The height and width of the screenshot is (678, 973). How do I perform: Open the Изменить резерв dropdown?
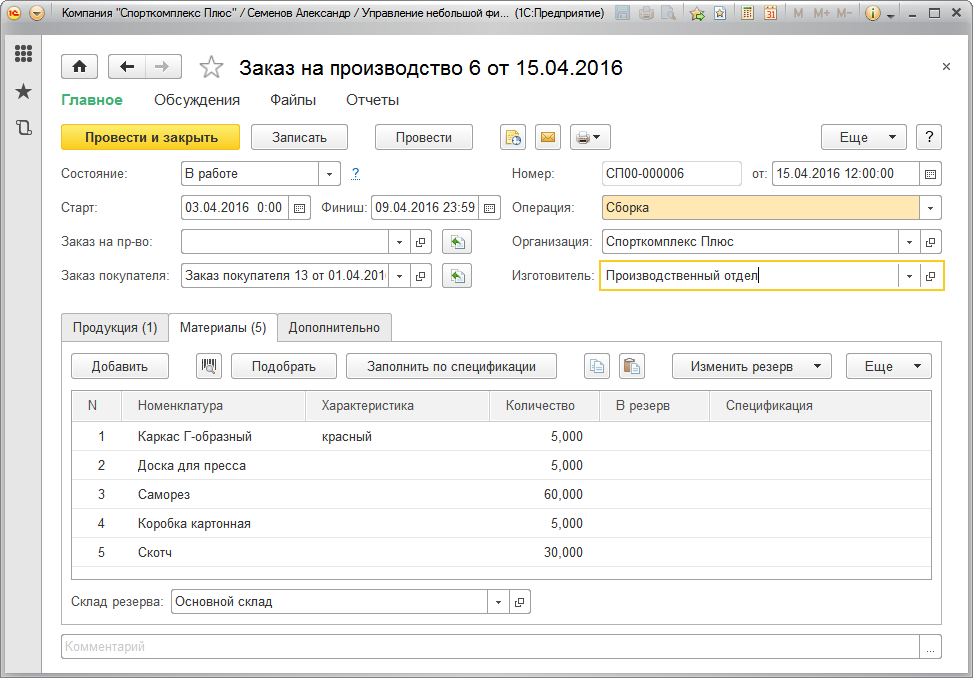751,366
